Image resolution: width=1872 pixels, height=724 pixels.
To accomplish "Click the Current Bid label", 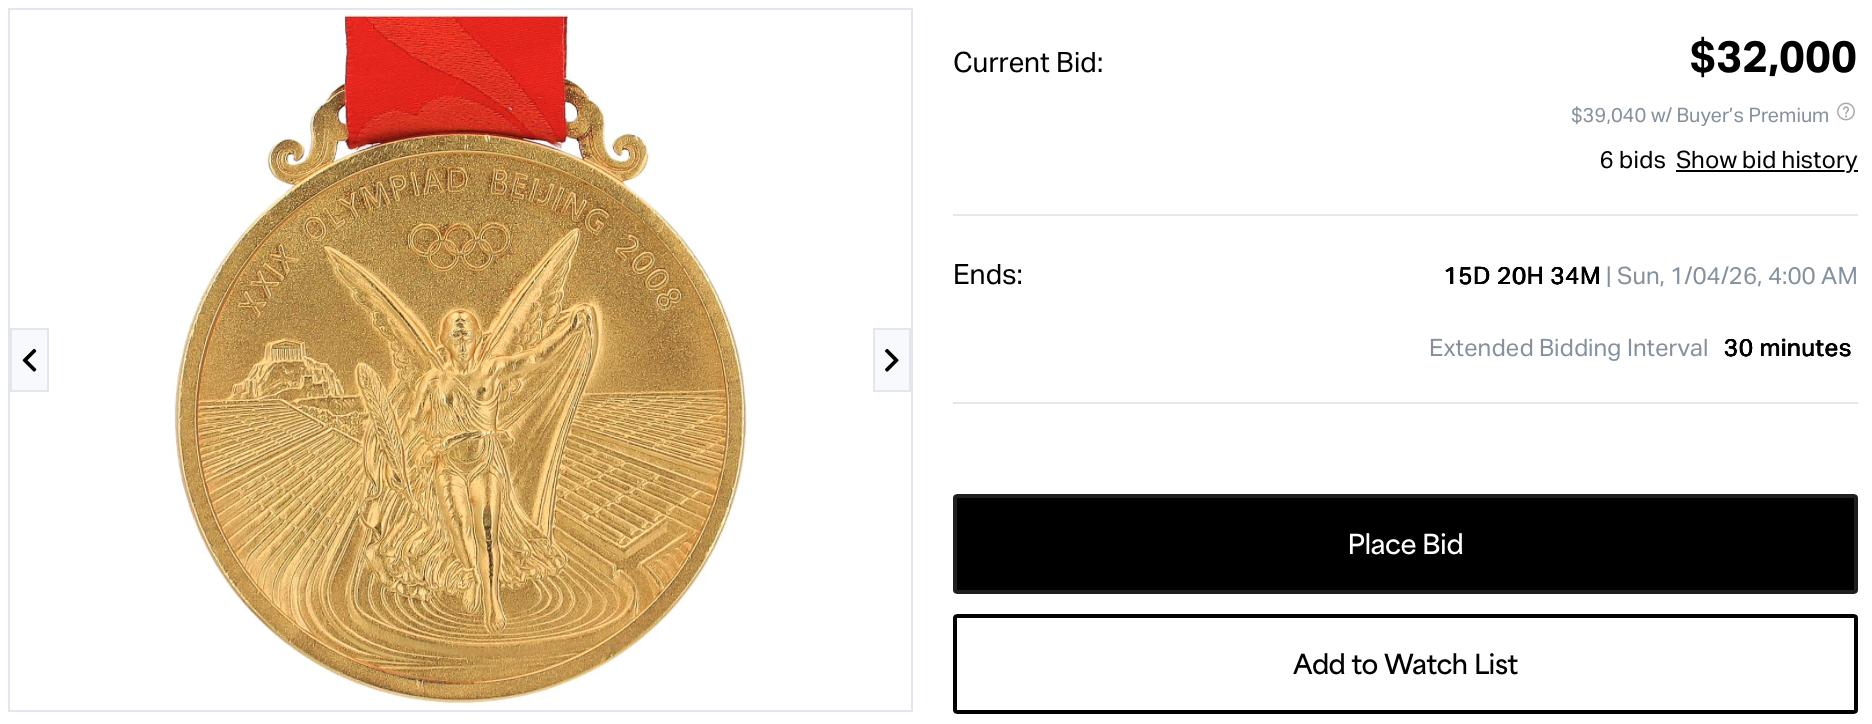I will (x=1027, y=63).
